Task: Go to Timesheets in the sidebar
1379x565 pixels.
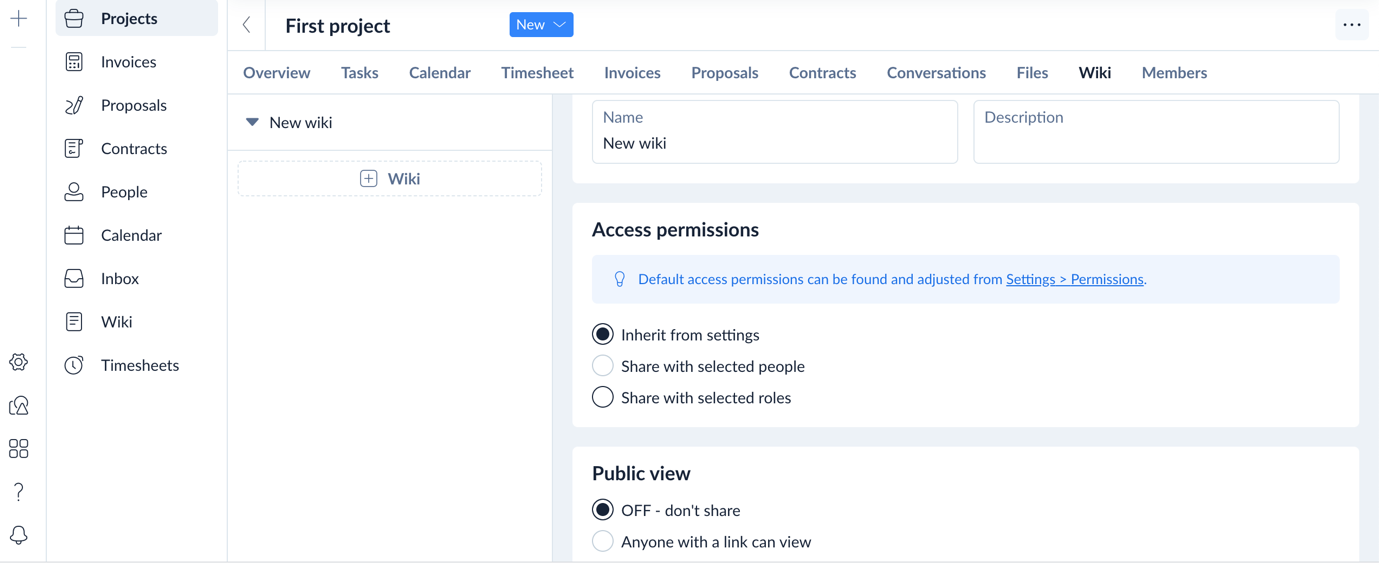Action: click(139, 365)
